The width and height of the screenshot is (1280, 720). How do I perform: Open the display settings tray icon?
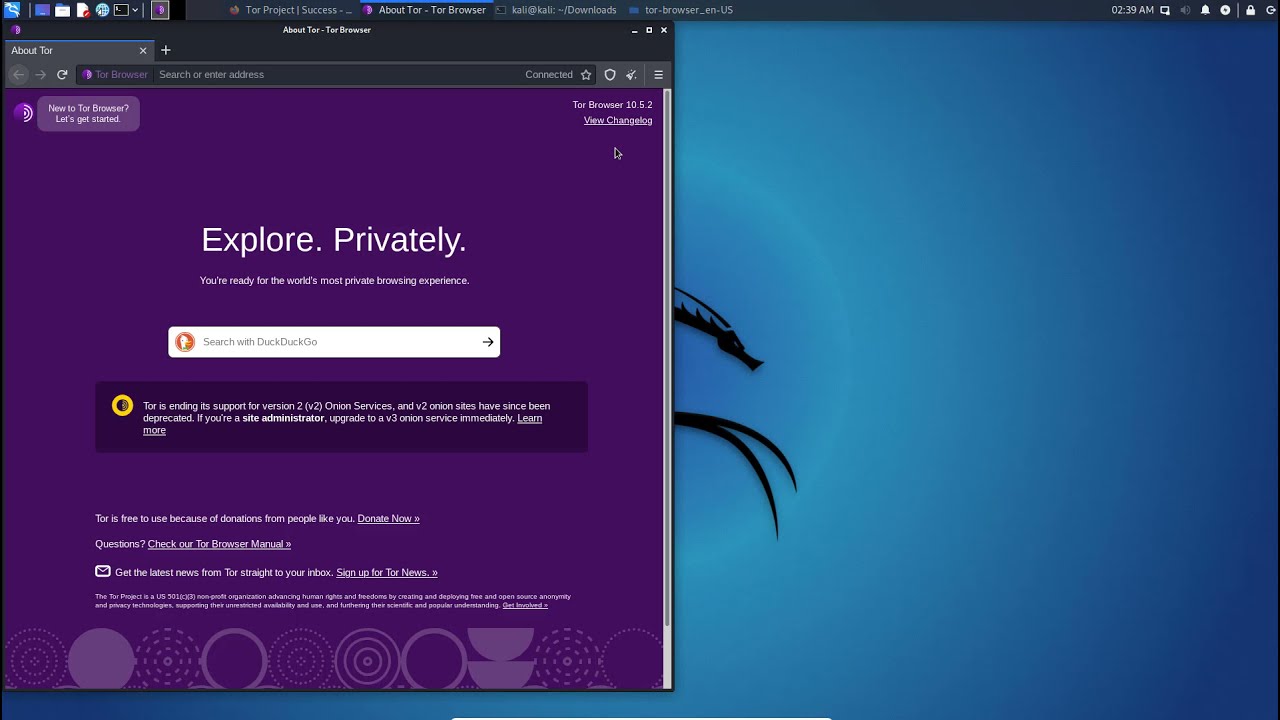[x=1165, y=10]
